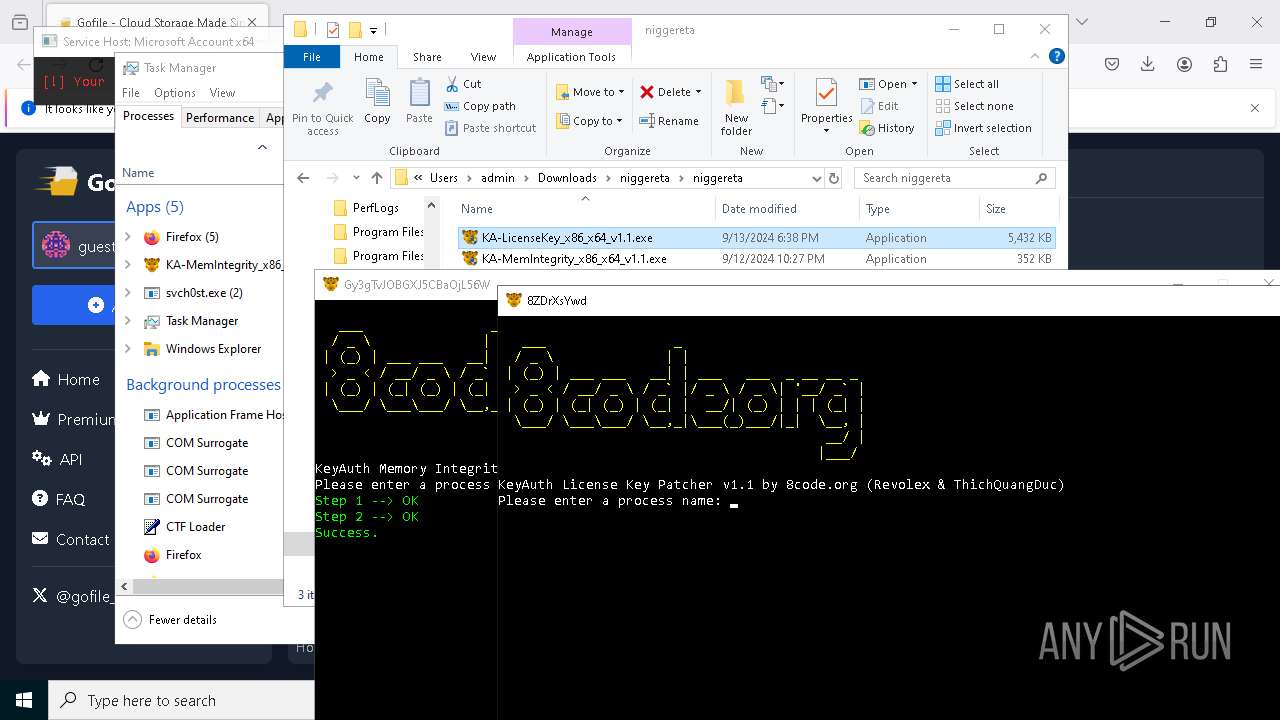Select PerfLogs folder in navigation pane
1280x720 pixels.
pos(375,208)
